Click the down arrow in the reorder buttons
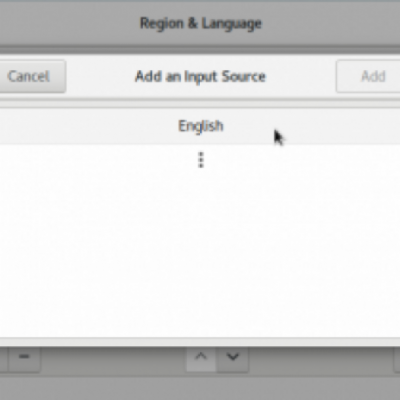Viewport: 400px width, 400px height. [232, 357]
